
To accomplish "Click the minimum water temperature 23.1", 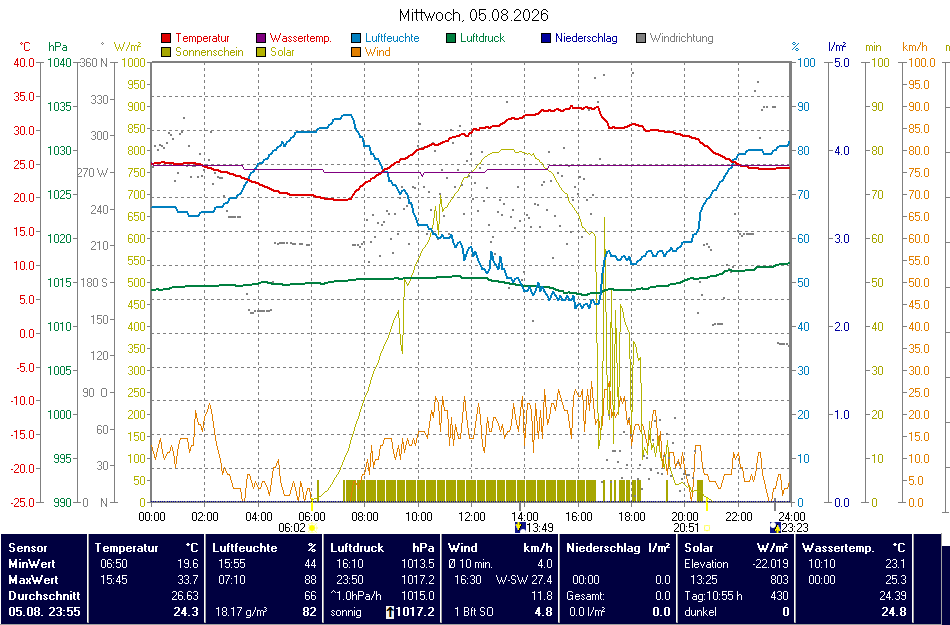I will tap(896, 564).
